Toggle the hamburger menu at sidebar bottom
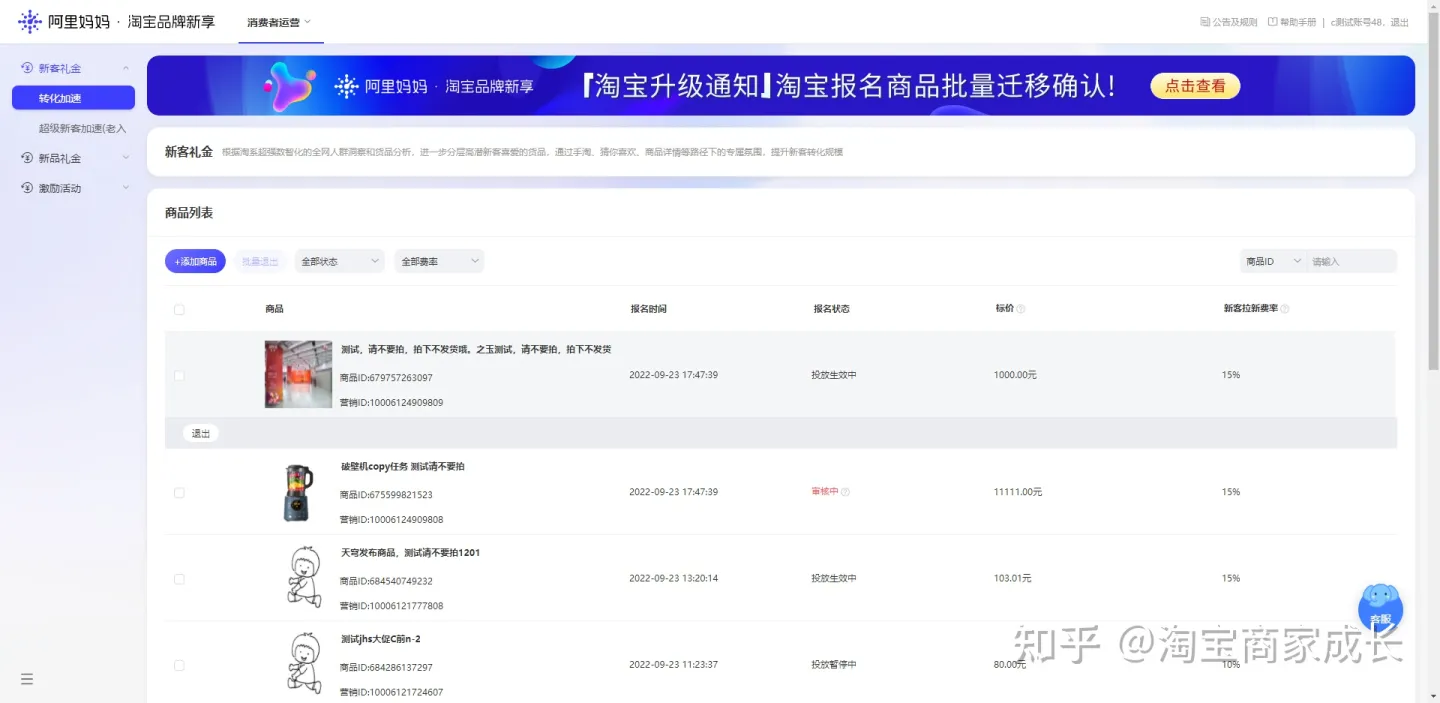The width and height of the screenshot is (1440, 703). pyautogui.click(x=27, y=679)
